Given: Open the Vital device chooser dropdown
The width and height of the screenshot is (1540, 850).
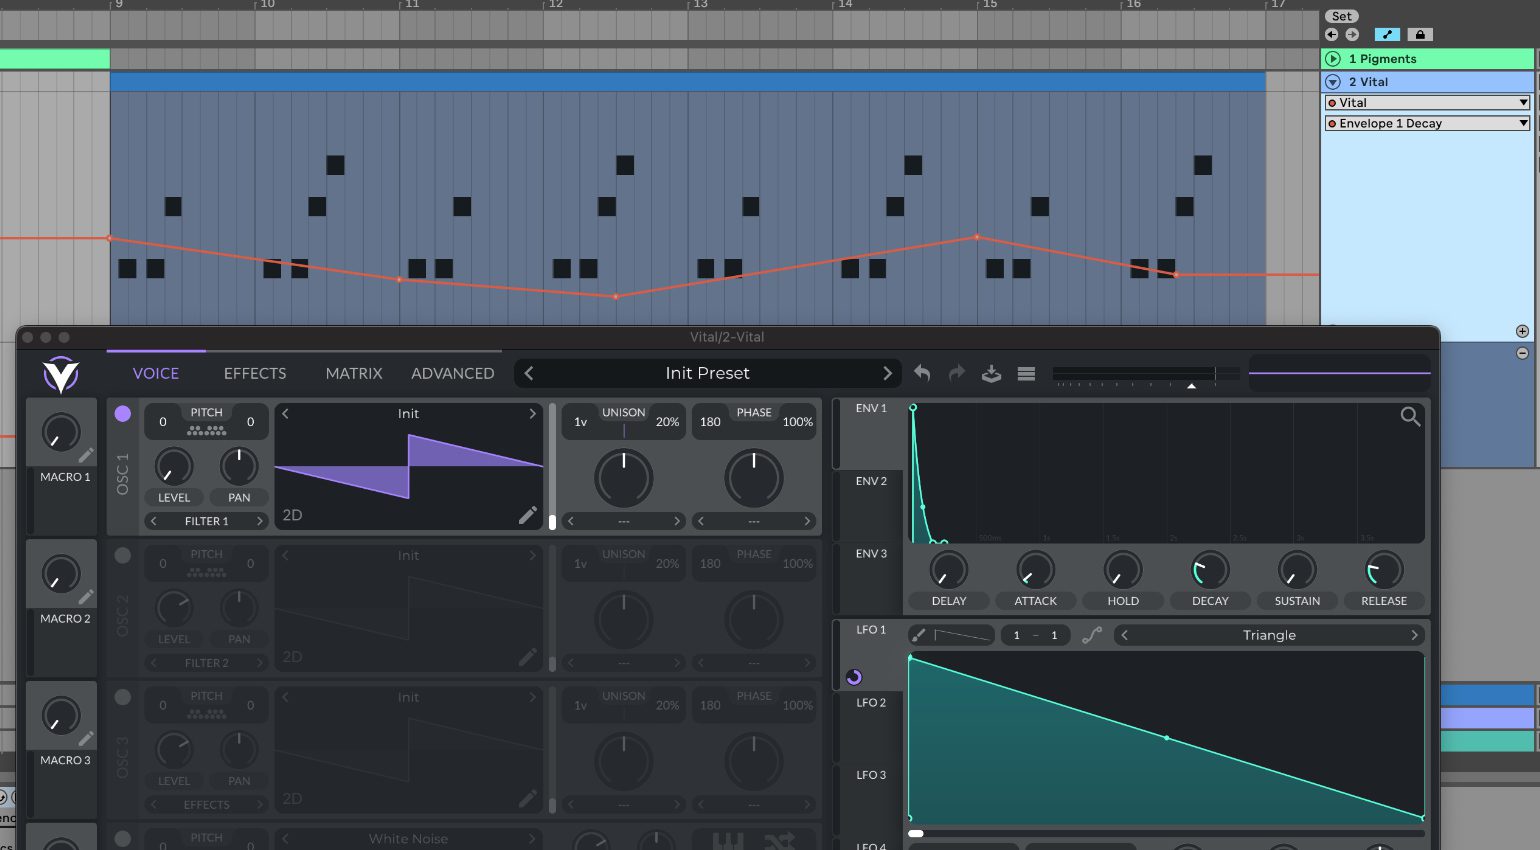Looking at the screenshot, I should [x=1427, y=103].
